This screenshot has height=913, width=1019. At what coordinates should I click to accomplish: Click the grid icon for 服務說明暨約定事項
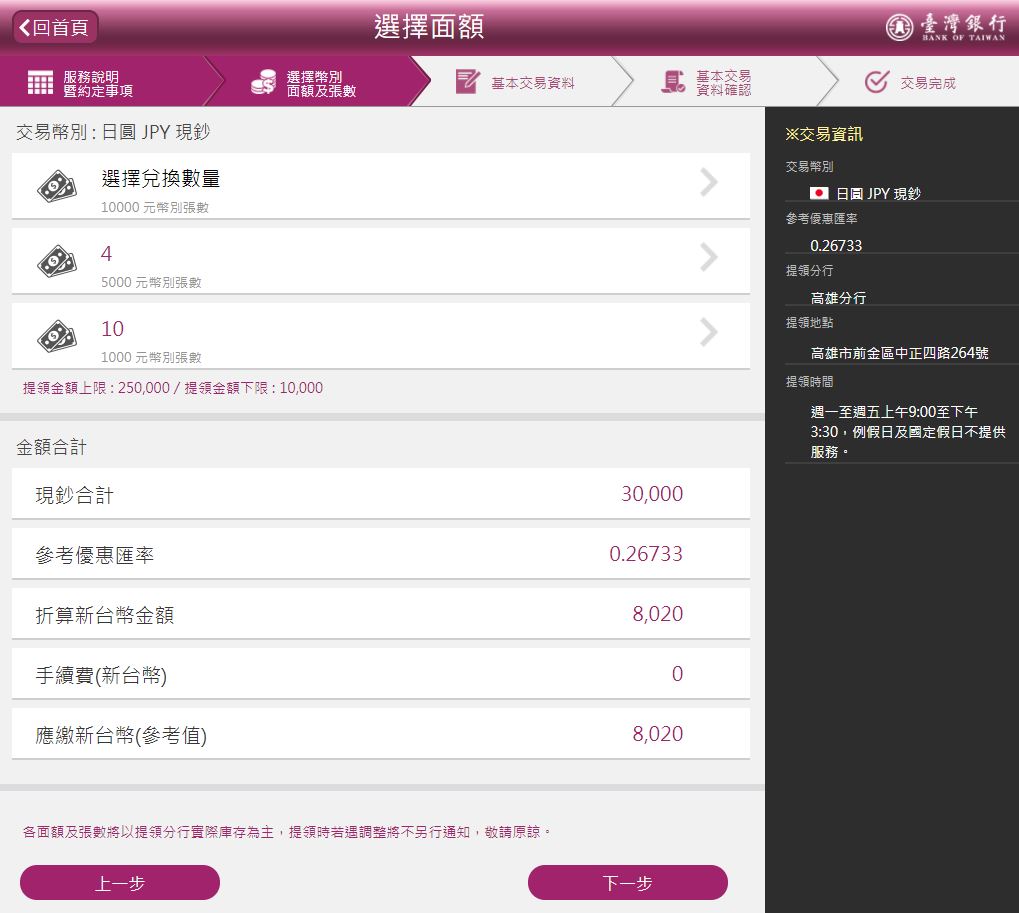click(x=40, y=83)
